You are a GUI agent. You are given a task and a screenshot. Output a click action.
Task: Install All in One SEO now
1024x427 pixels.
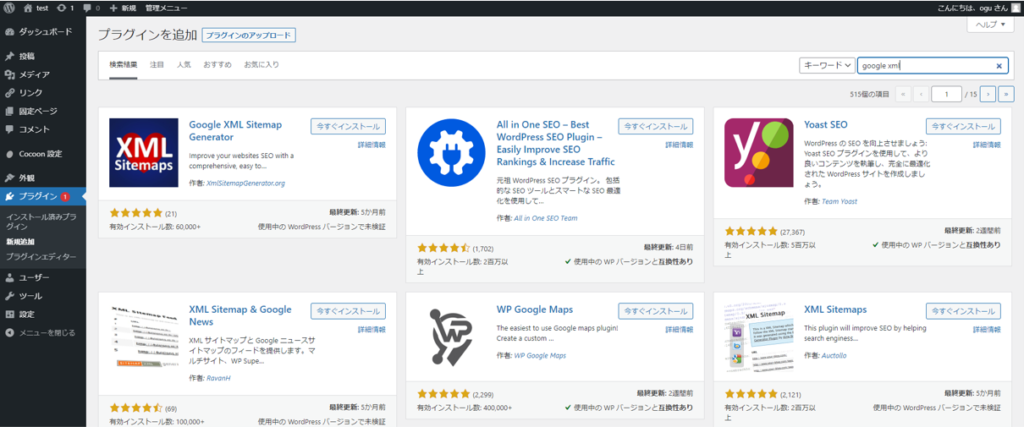tap(656, 126)
